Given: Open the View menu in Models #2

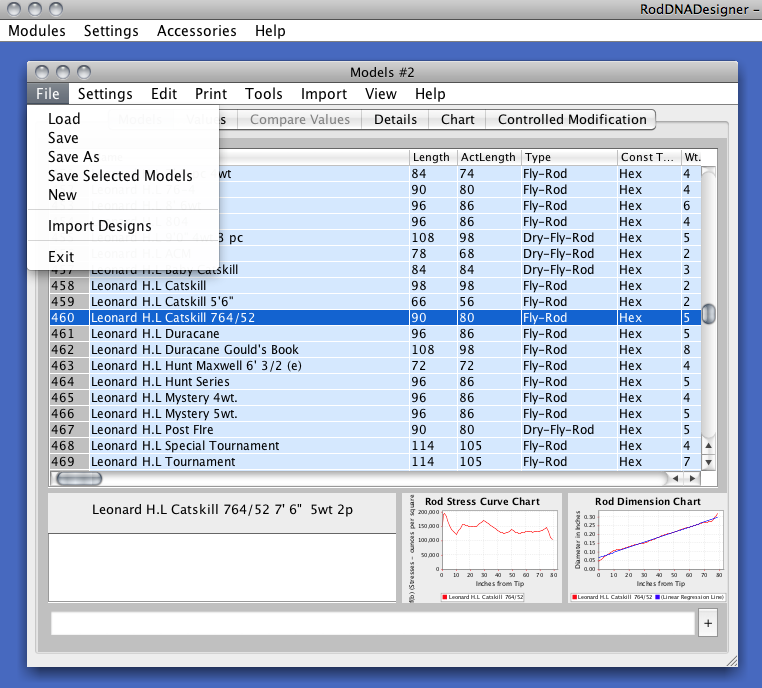Looking at the screenshot, I should tap(381, 93).
